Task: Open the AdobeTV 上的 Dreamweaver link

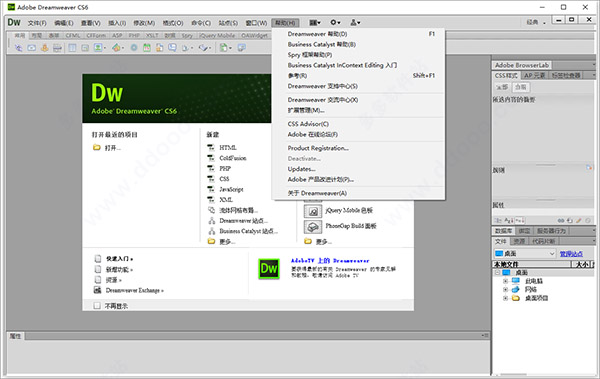Action: click(x=330, y=261)
